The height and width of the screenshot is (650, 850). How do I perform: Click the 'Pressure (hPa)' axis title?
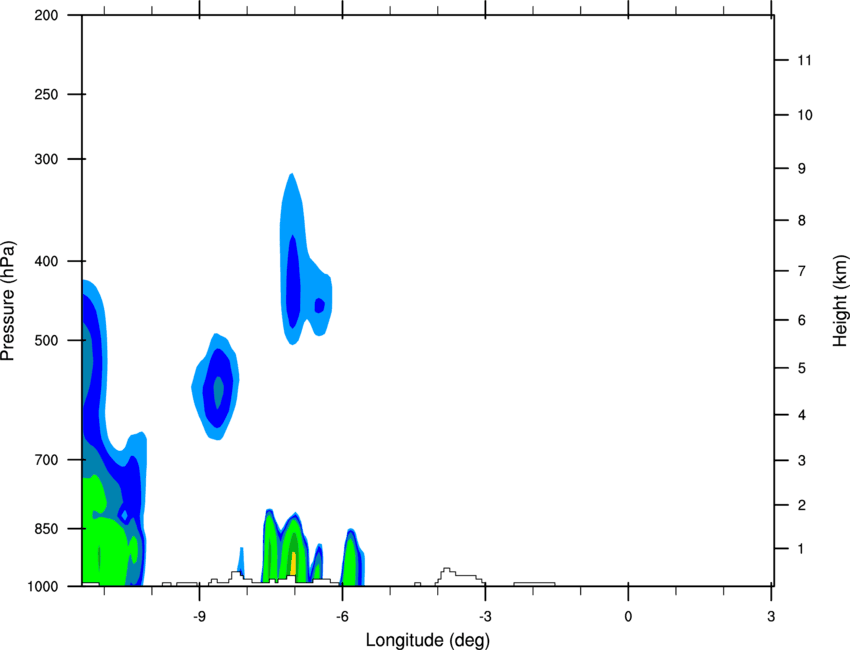point(8,301)
